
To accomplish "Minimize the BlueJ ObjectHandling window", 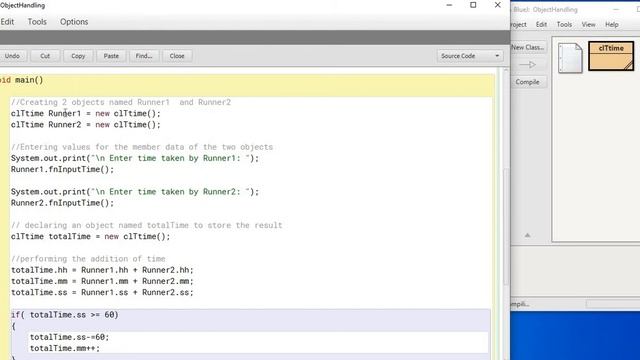I will tap(616, 9).
